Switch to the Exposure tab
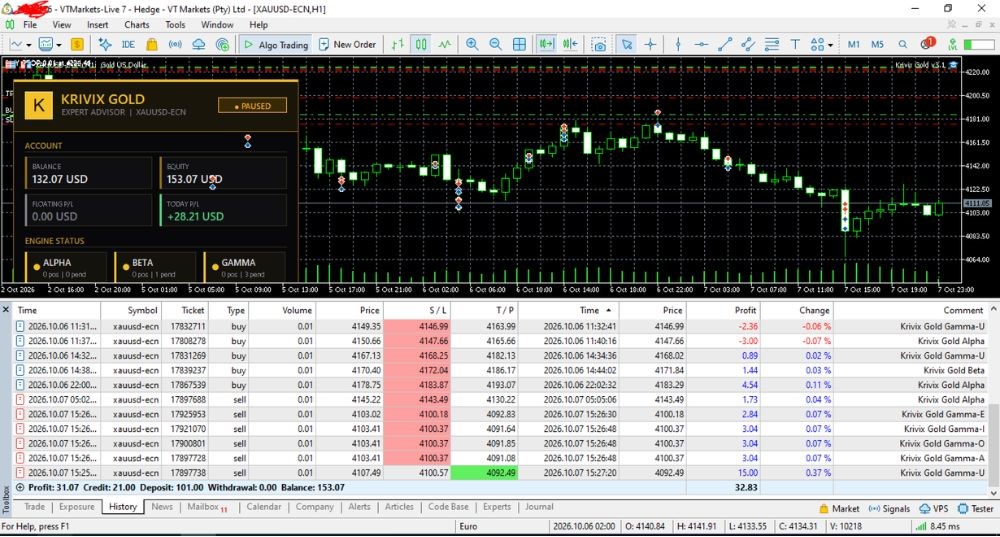1000x537 pixels. coord(77,507)
